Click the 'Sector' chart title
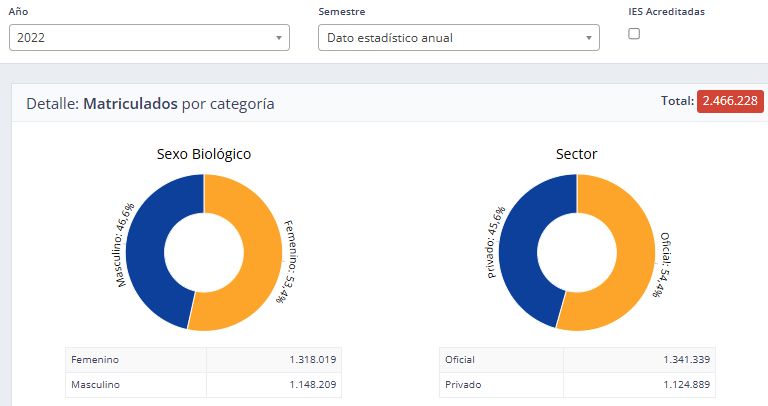This screenshot has height=406, width=768. tap(576, 154)
